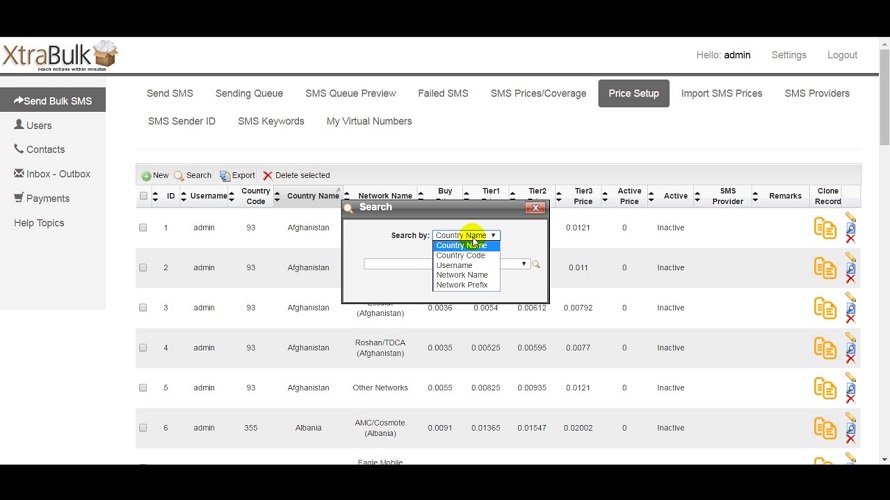Clone the record for row ID 2
Viewport: 890px width, 500px height.
(825, 268)
